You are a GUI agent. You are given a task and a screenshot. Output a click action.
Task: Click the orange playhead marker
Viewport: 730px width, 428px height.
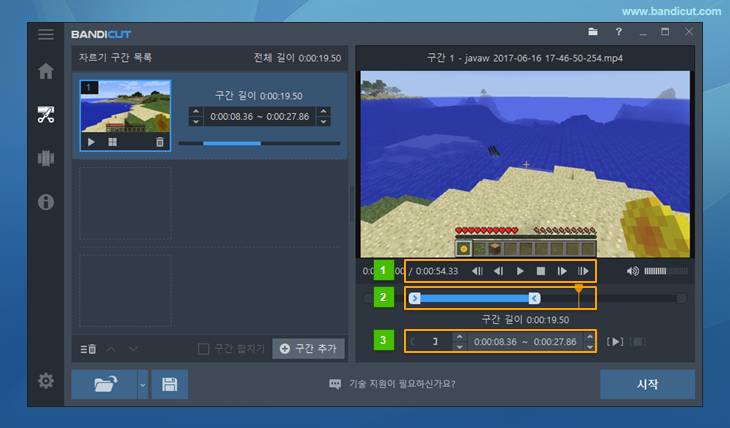pyautogui.click(x=579, y=289)
